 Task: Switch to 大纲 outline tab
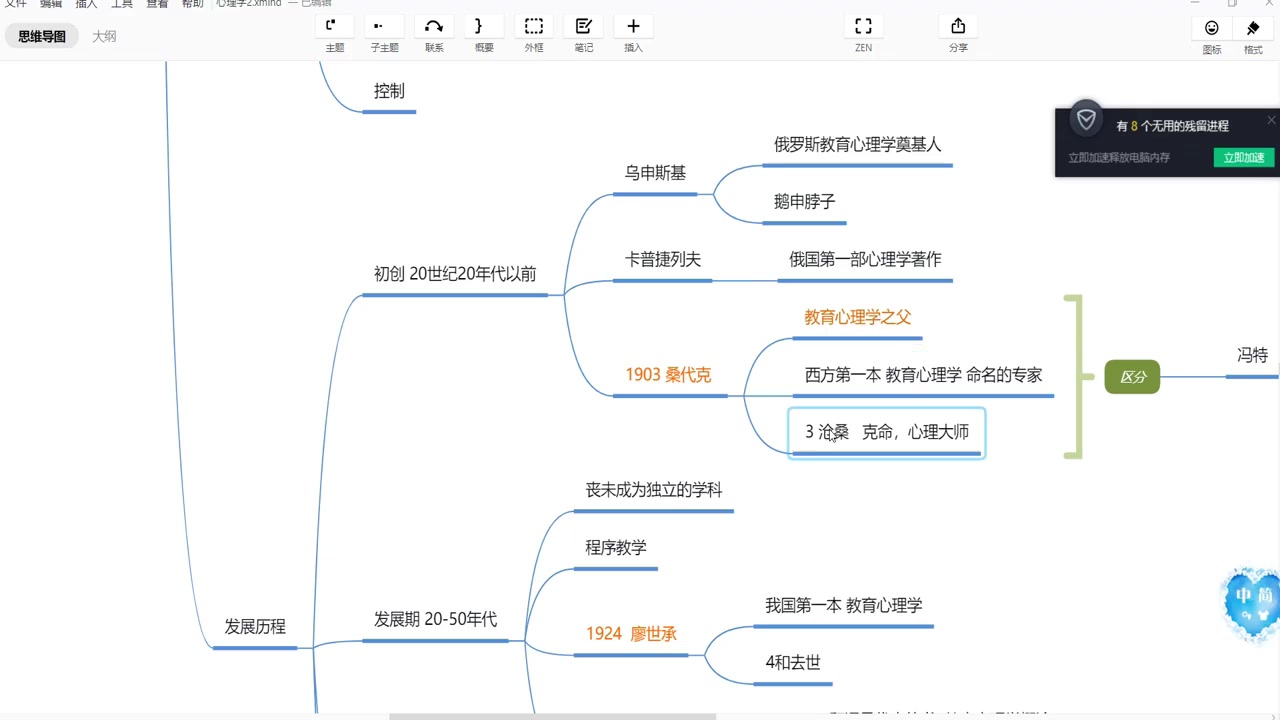(104, 37)
